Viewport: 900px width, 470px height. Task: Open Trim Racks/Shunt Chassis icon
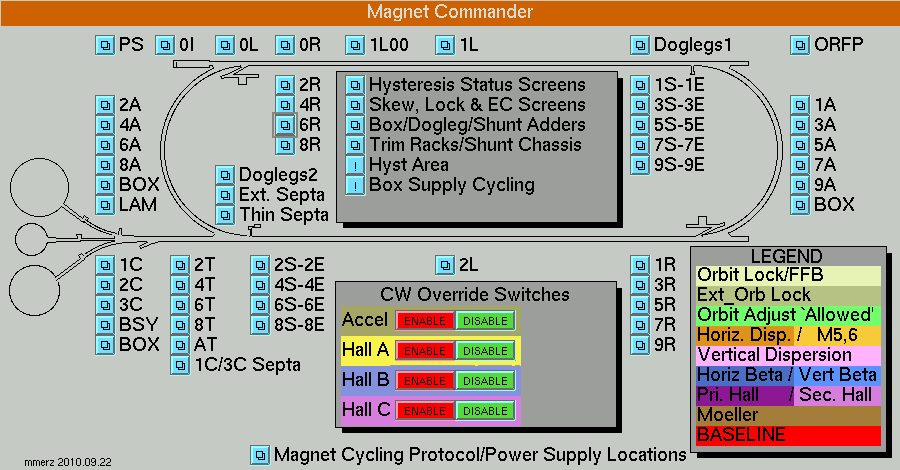click(x=355, y=145)
